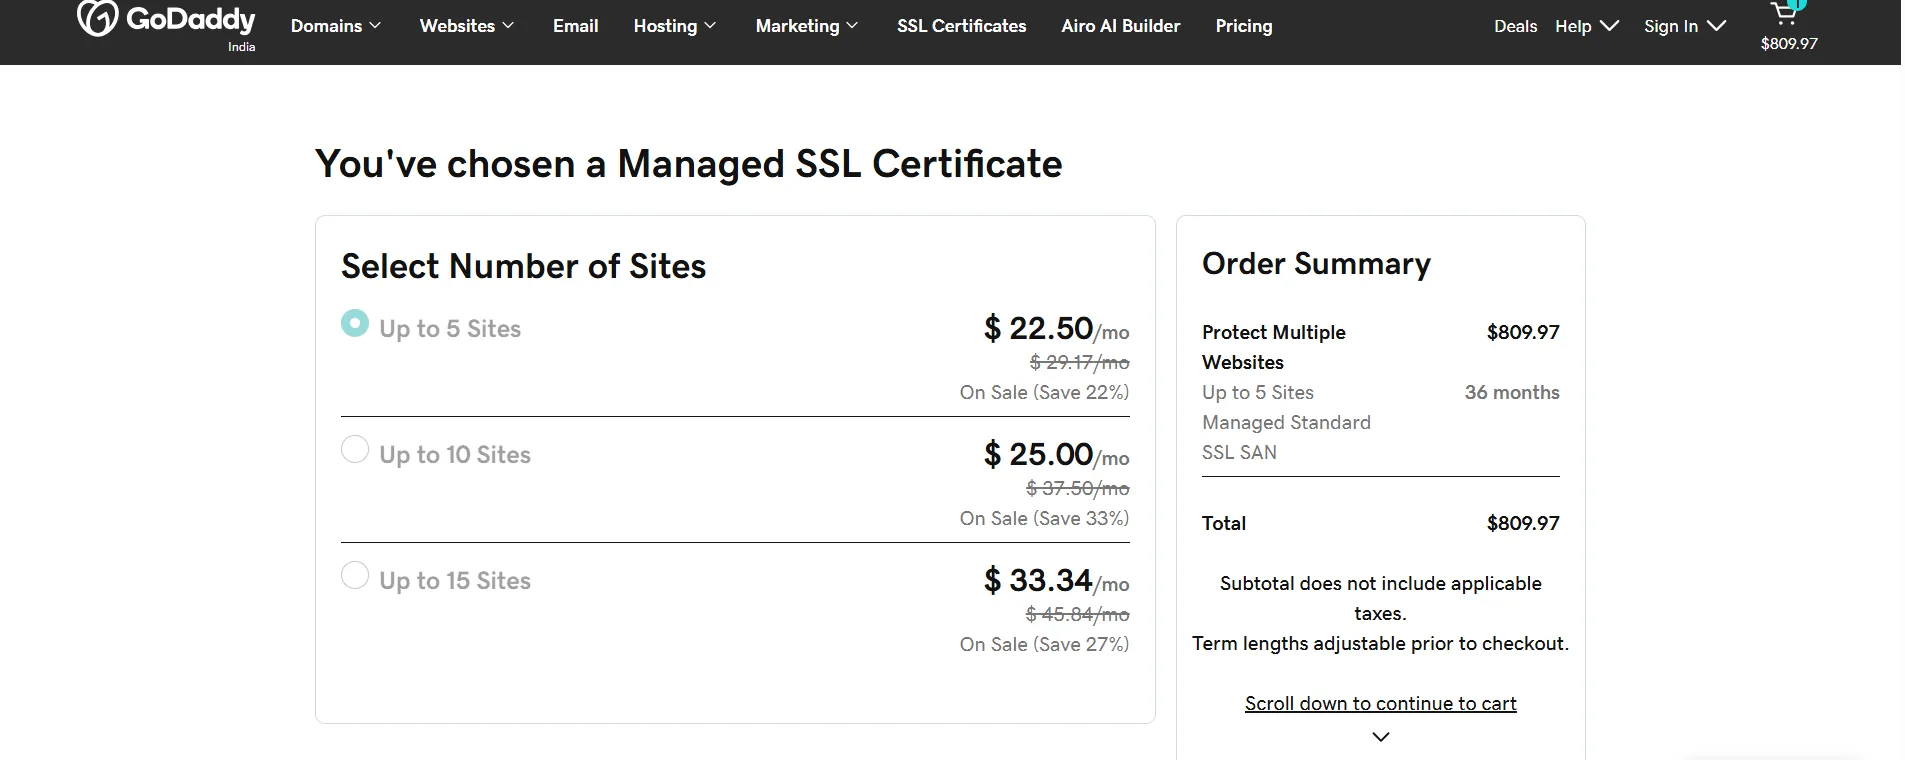Click the $ 33.34/mo price

coord(1057,580)
